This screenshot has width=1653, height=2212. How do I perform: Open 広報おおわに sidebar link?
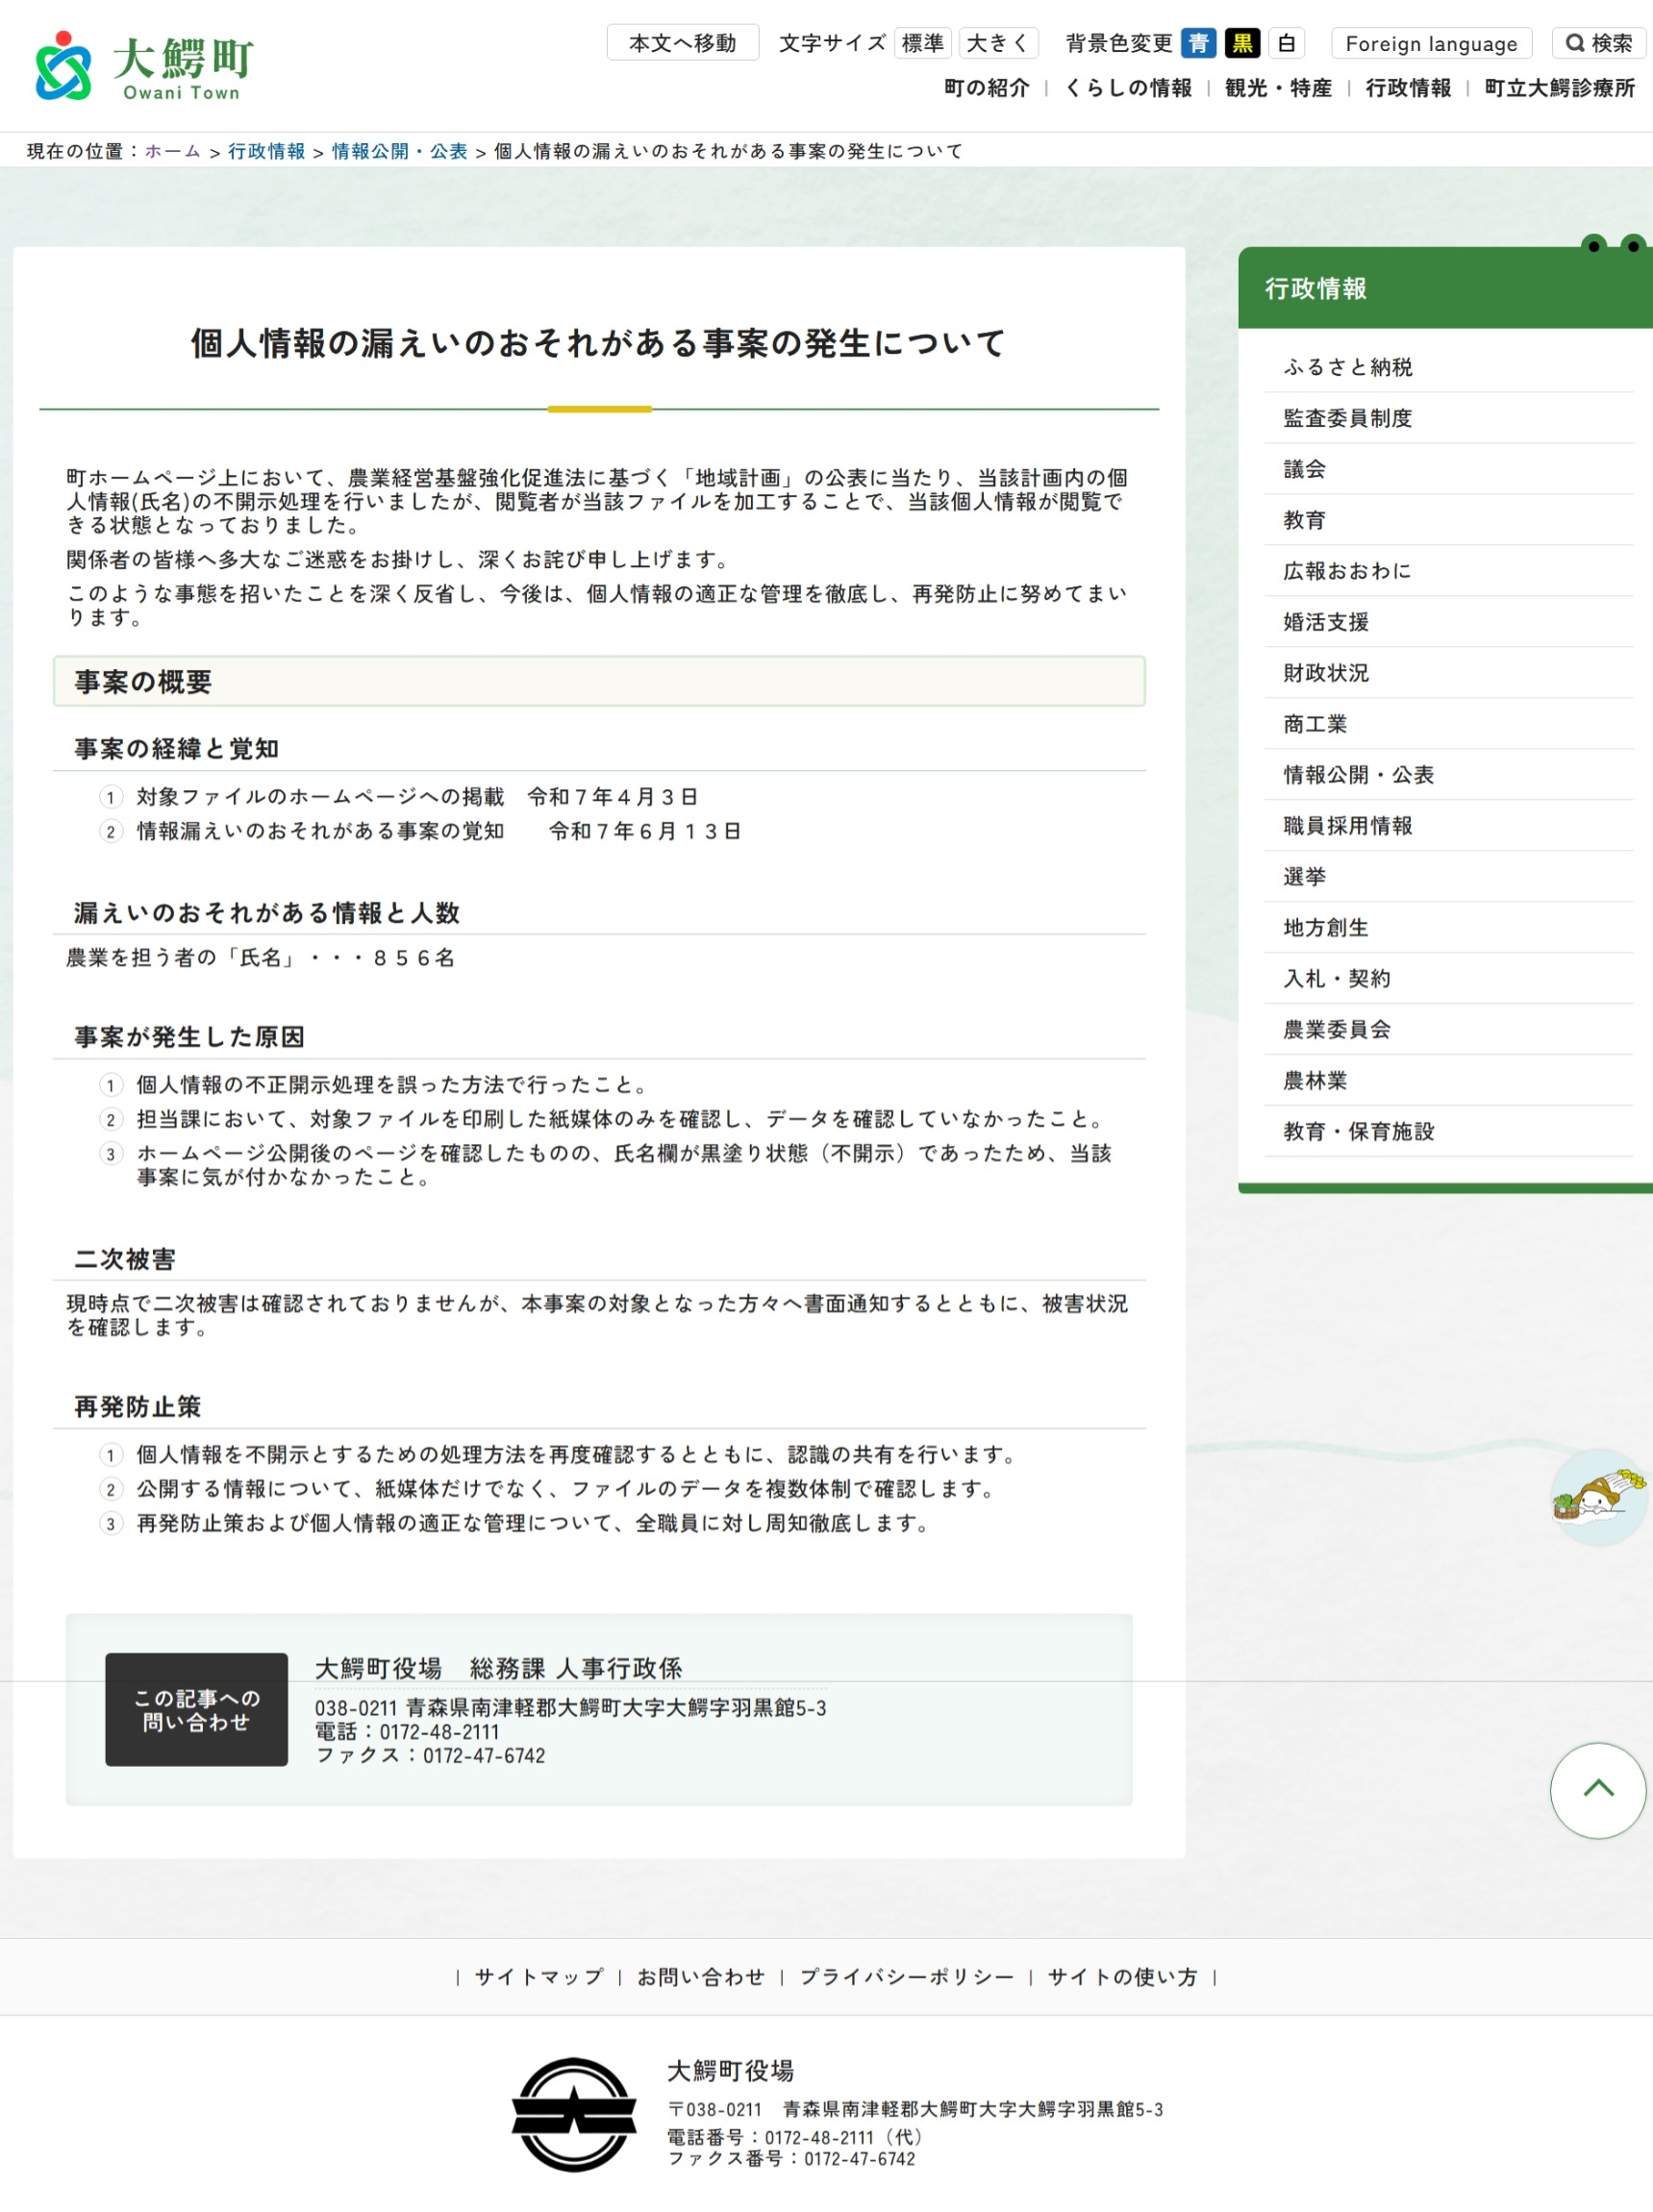point(1448,571)
